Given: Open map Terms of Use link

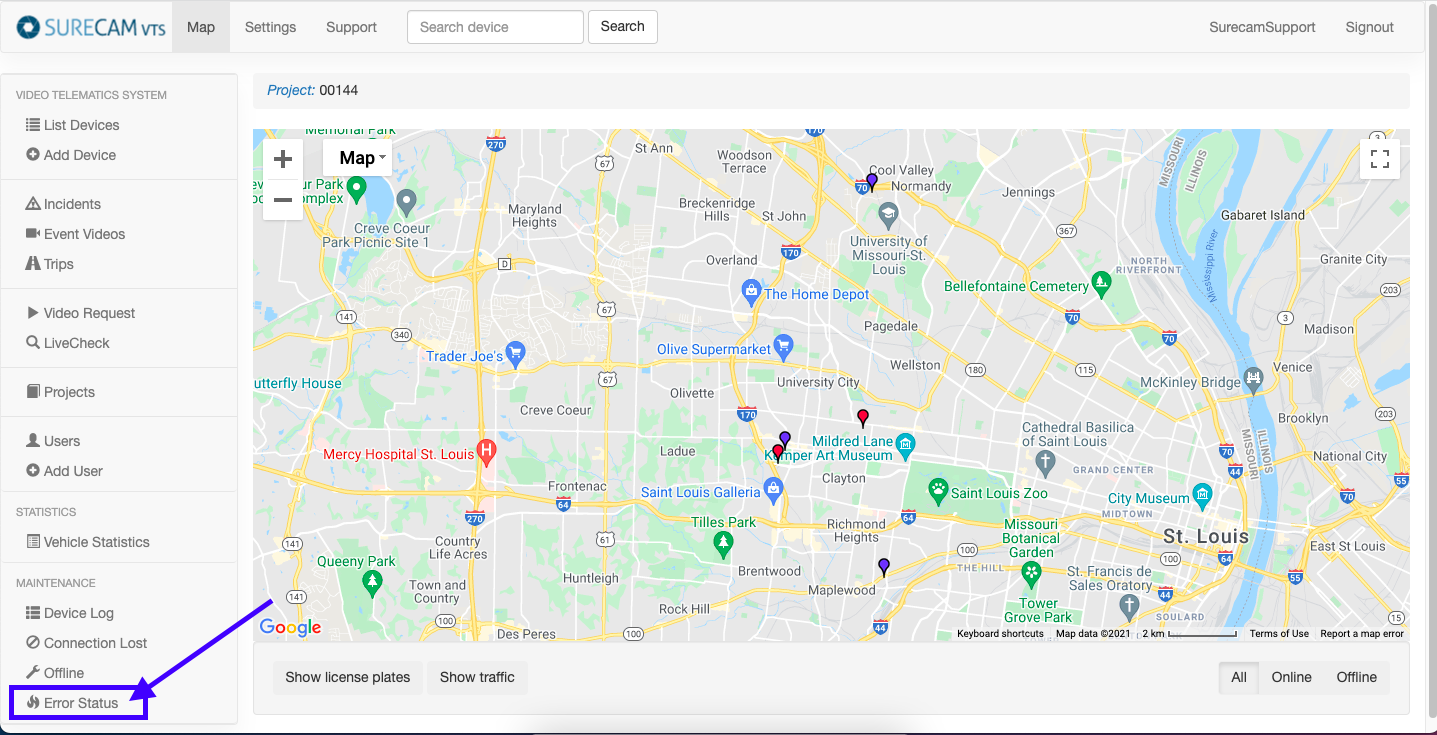Looking at the screenshot, I should 1279,634.
